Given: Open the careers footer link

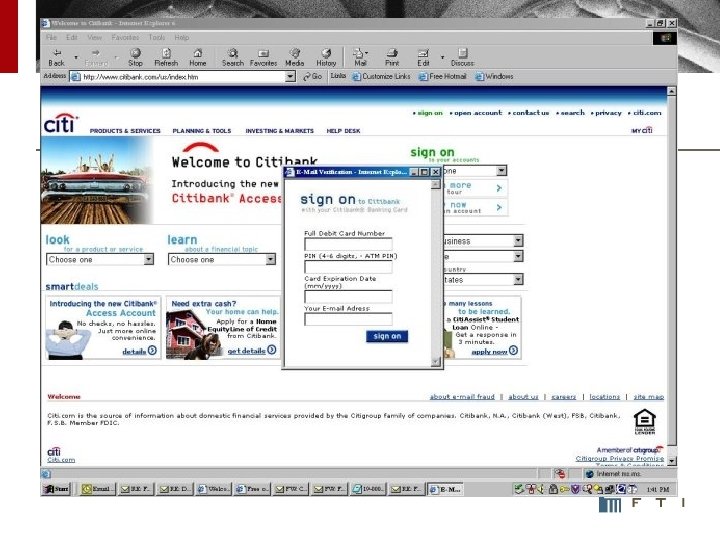Looking at the screenshot, I should pyautogui.click(x=563, y=396).
